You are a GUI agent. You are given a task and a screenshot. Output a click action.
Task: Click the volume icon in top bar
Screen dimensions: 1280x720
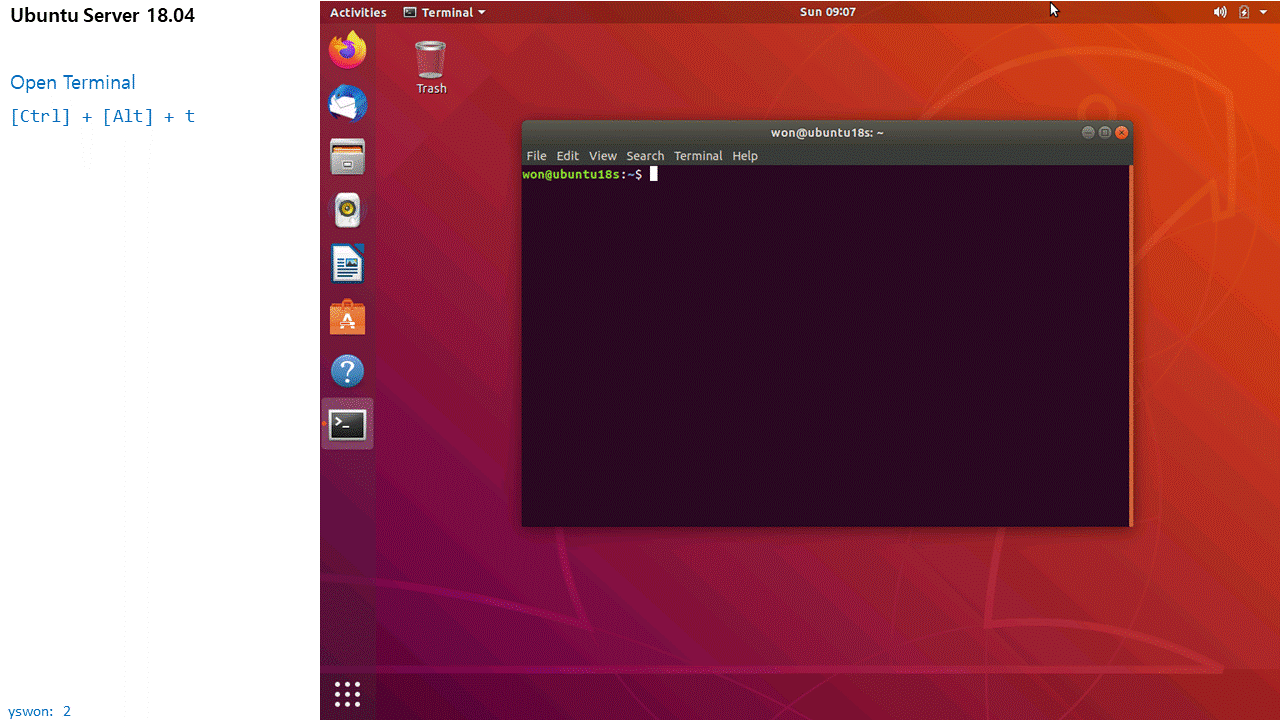[1220, 12]
